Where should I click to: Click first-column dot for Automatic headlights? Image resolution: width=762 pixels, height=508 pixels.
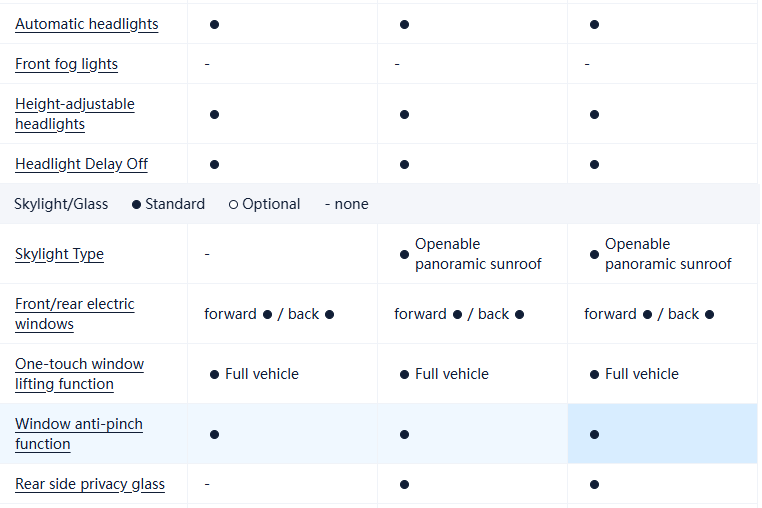pyautogui.click(x=214, y=24)
